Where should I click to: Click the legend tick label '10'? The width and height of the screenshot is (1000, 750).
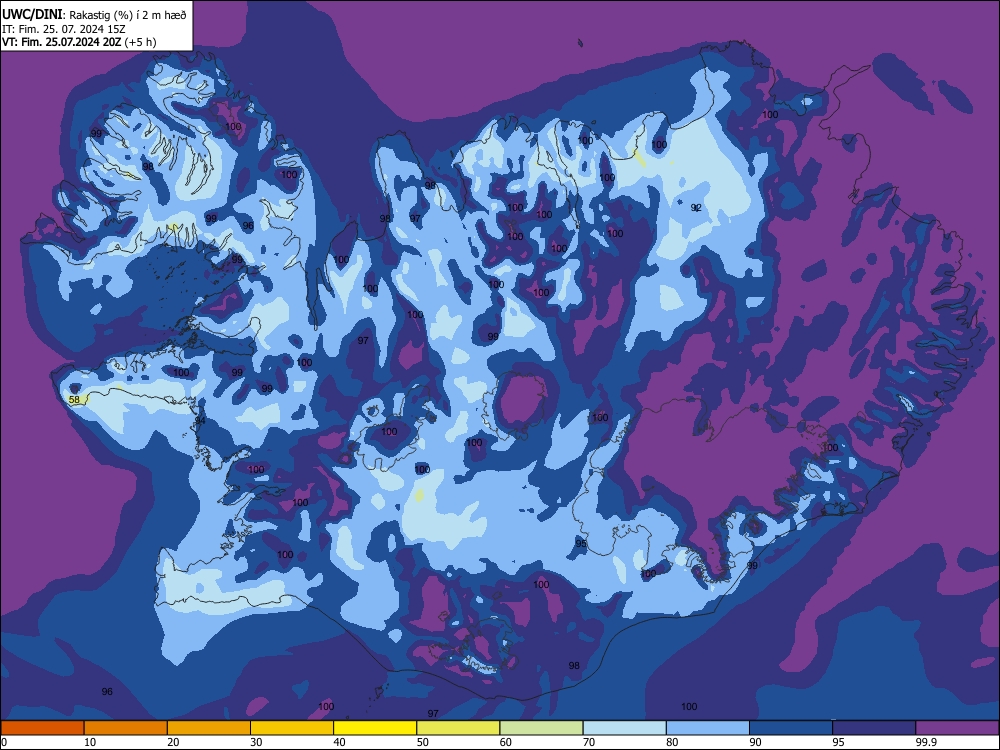pyautogui.click(x=90, y=742)
